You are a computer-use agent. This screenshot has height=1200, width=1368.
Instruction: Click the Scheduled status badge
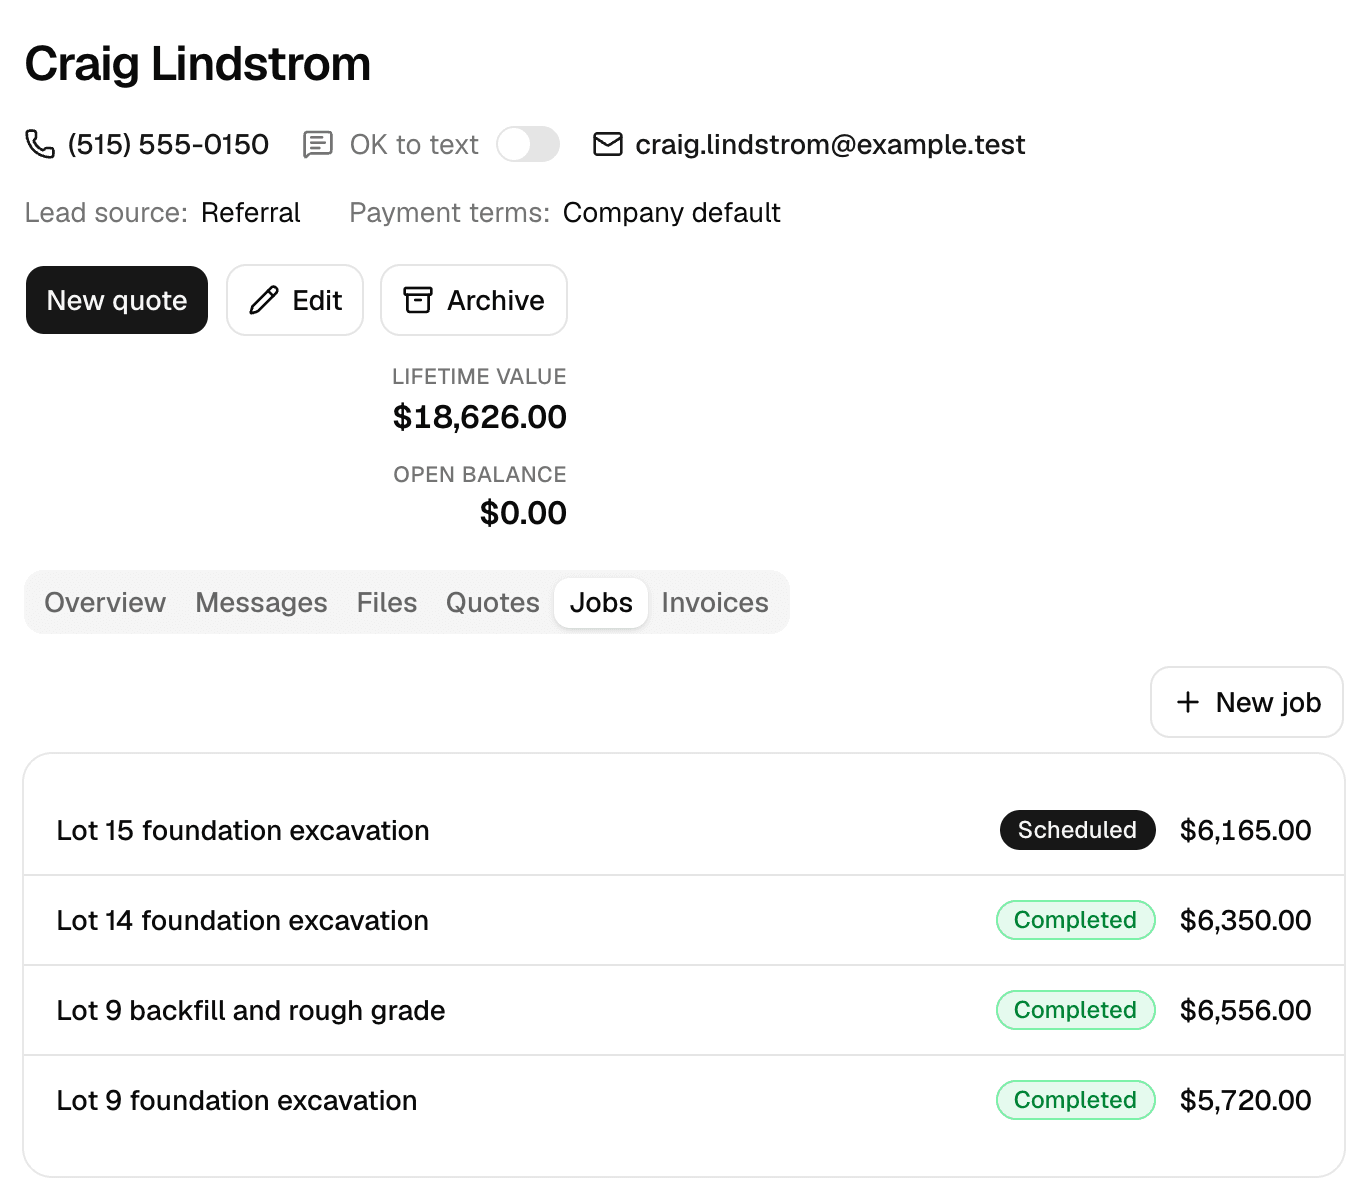(x=1077, y=830)
